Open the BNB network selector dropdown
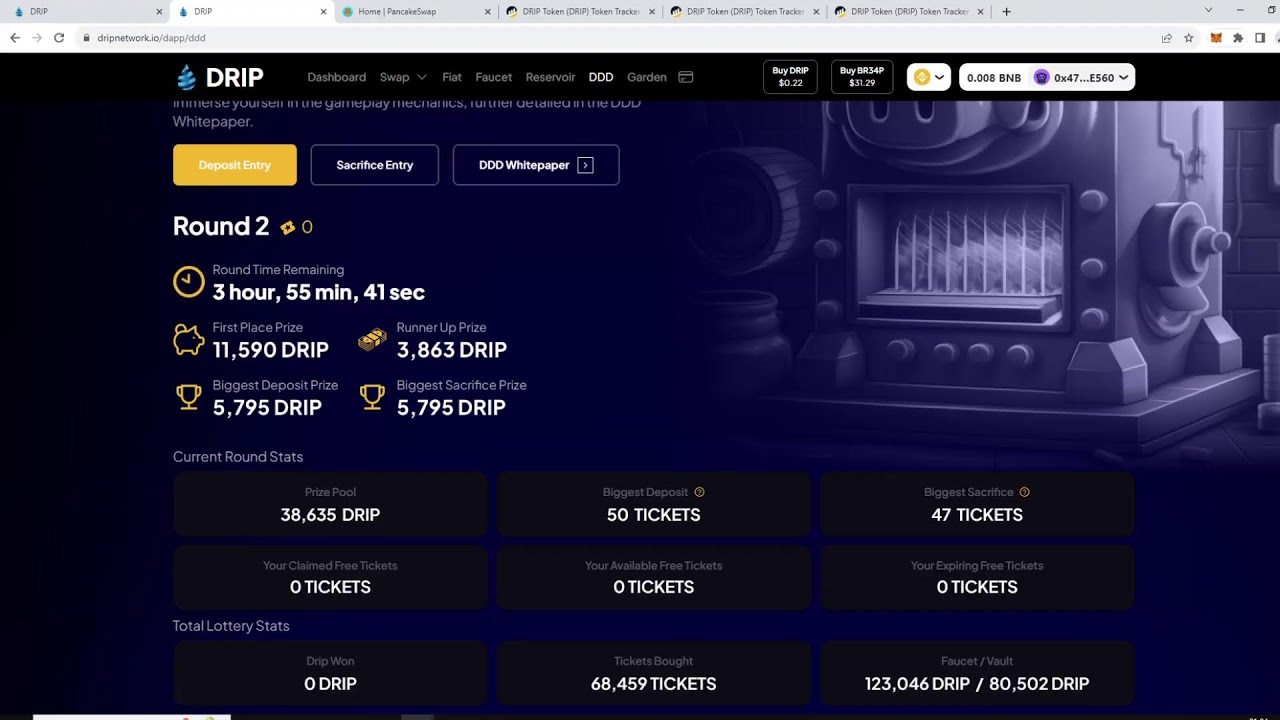The height and width of the screenshot is (720, 1280). (x=928, y=77)
